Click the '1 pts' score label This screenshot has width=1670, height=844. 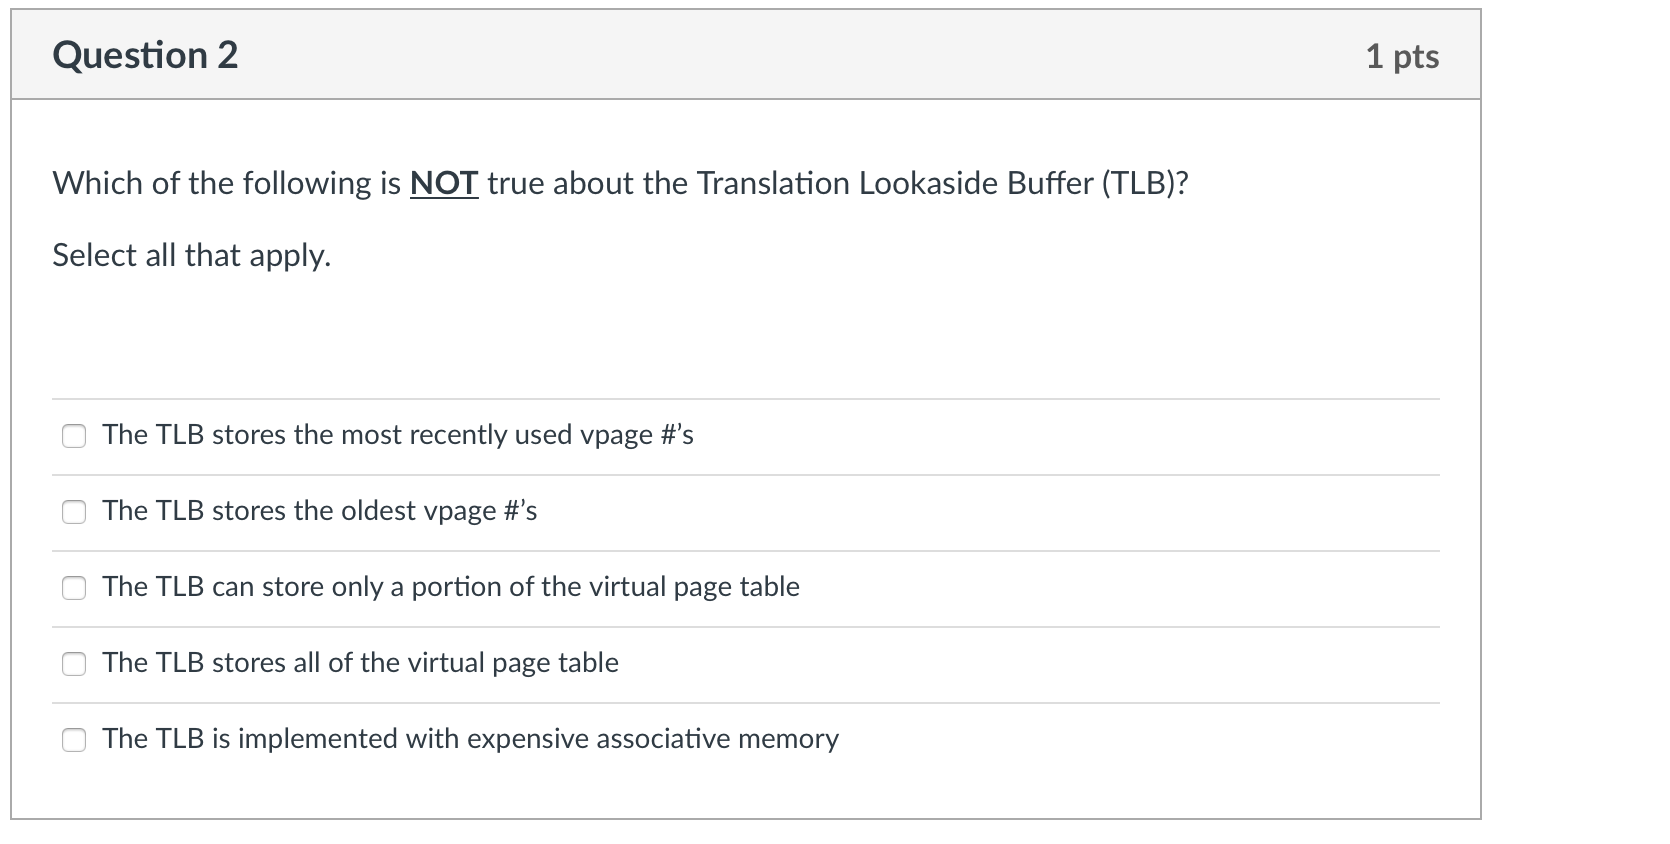[1402, 56]
